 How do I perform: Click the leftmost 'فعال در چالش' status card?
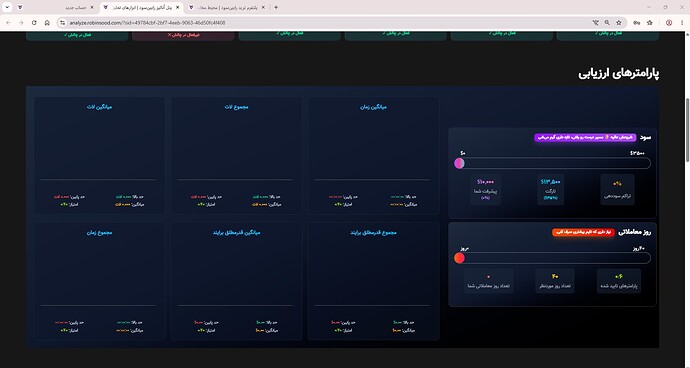[77, 36]
